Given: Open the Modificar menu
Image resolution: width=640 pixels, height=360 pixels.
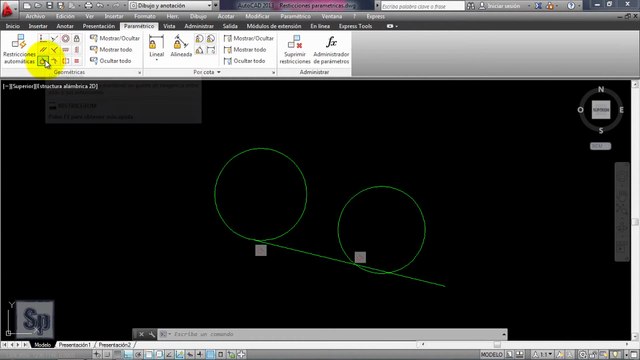Looking at the screenshot, I should click(x=257, y=16).
